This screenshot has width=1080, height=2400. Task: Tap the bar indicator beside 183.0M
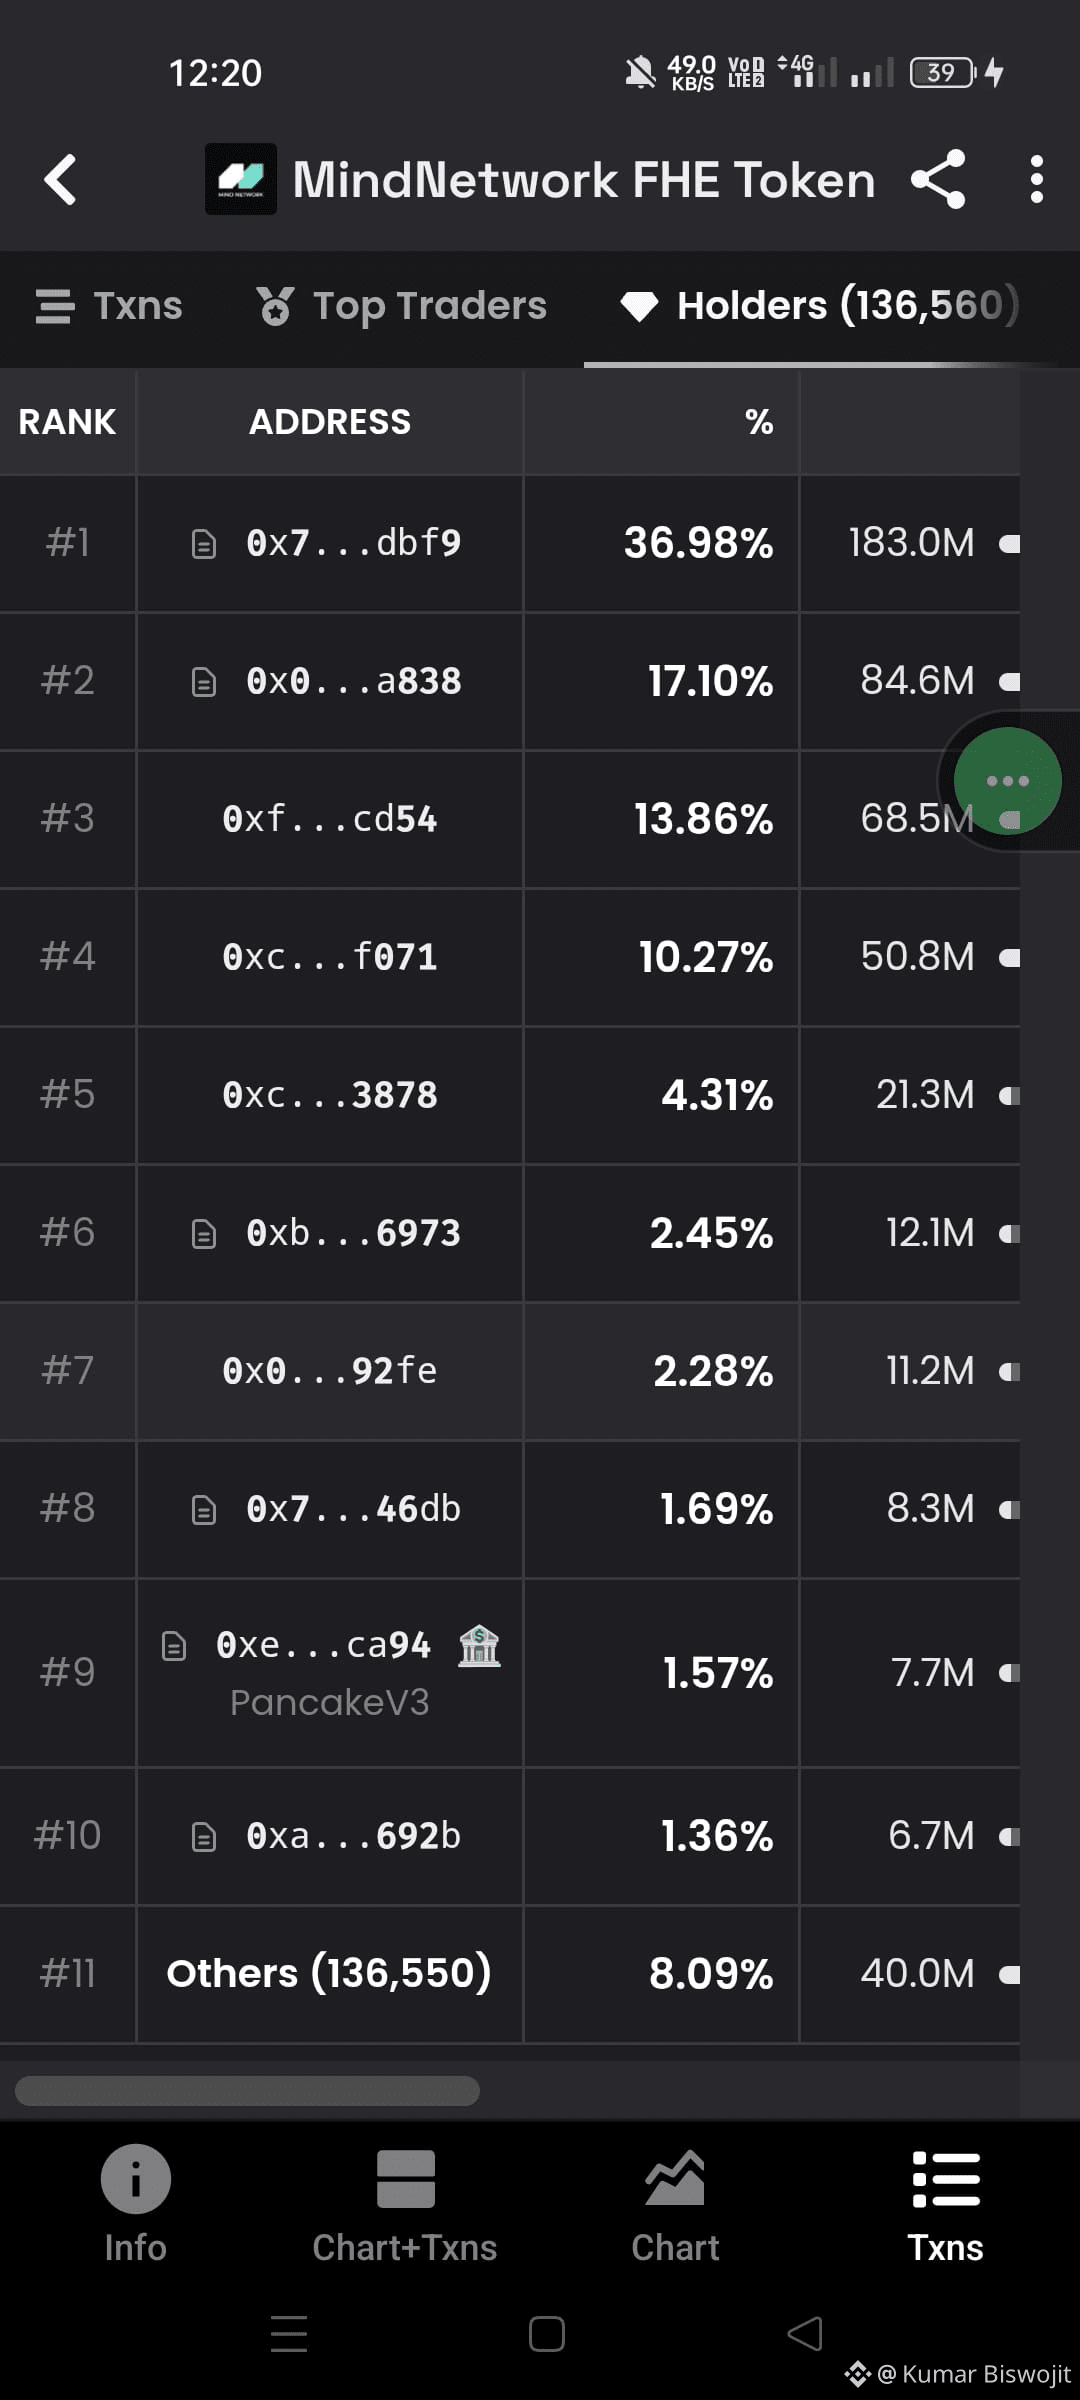[1010, 544]
